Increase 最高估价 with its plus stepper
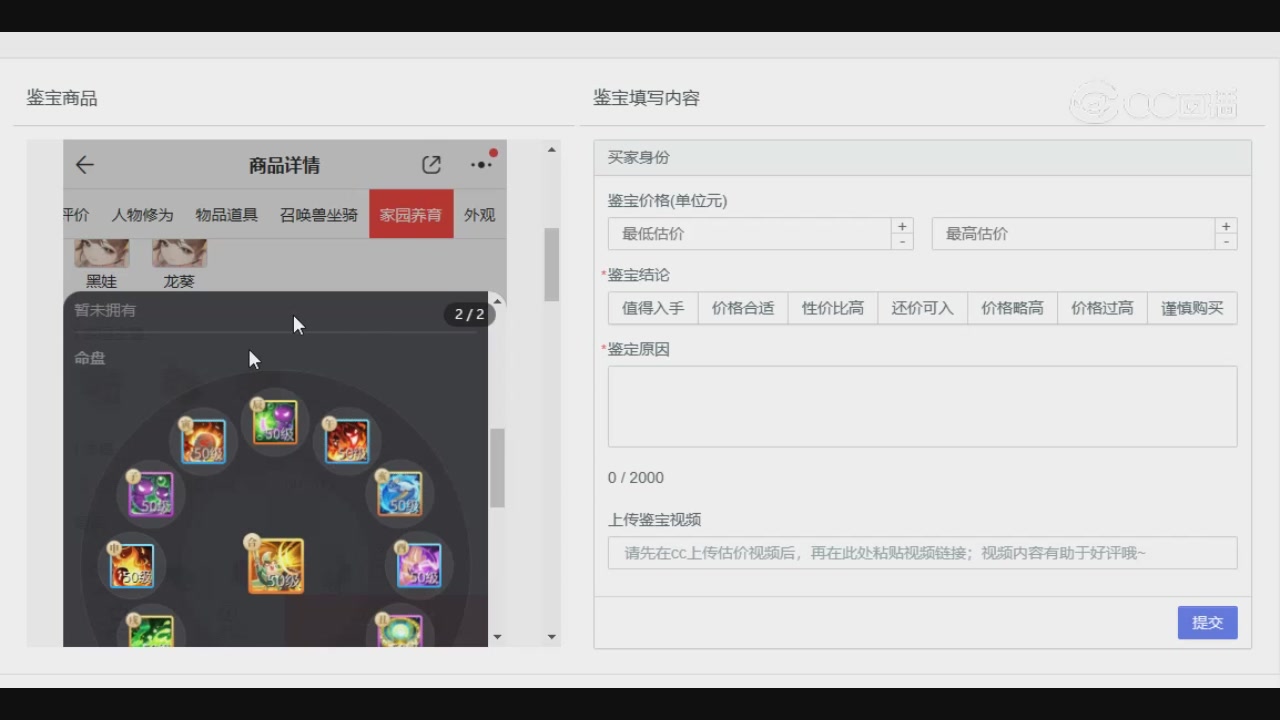Screen dimensions: 1280x720 [x=1226, y=226]
